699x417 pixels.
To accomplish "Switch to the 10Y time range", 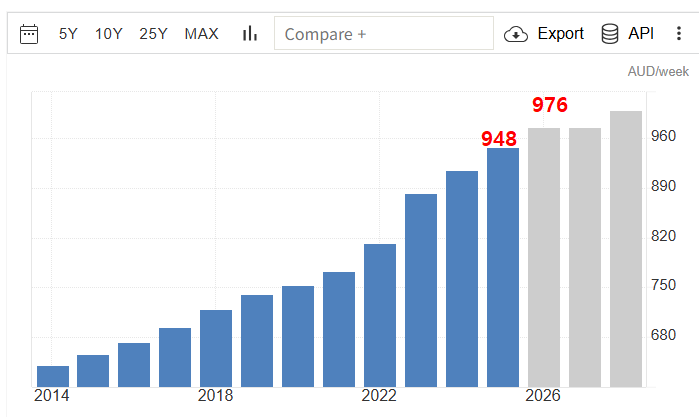I will (109, 34).
